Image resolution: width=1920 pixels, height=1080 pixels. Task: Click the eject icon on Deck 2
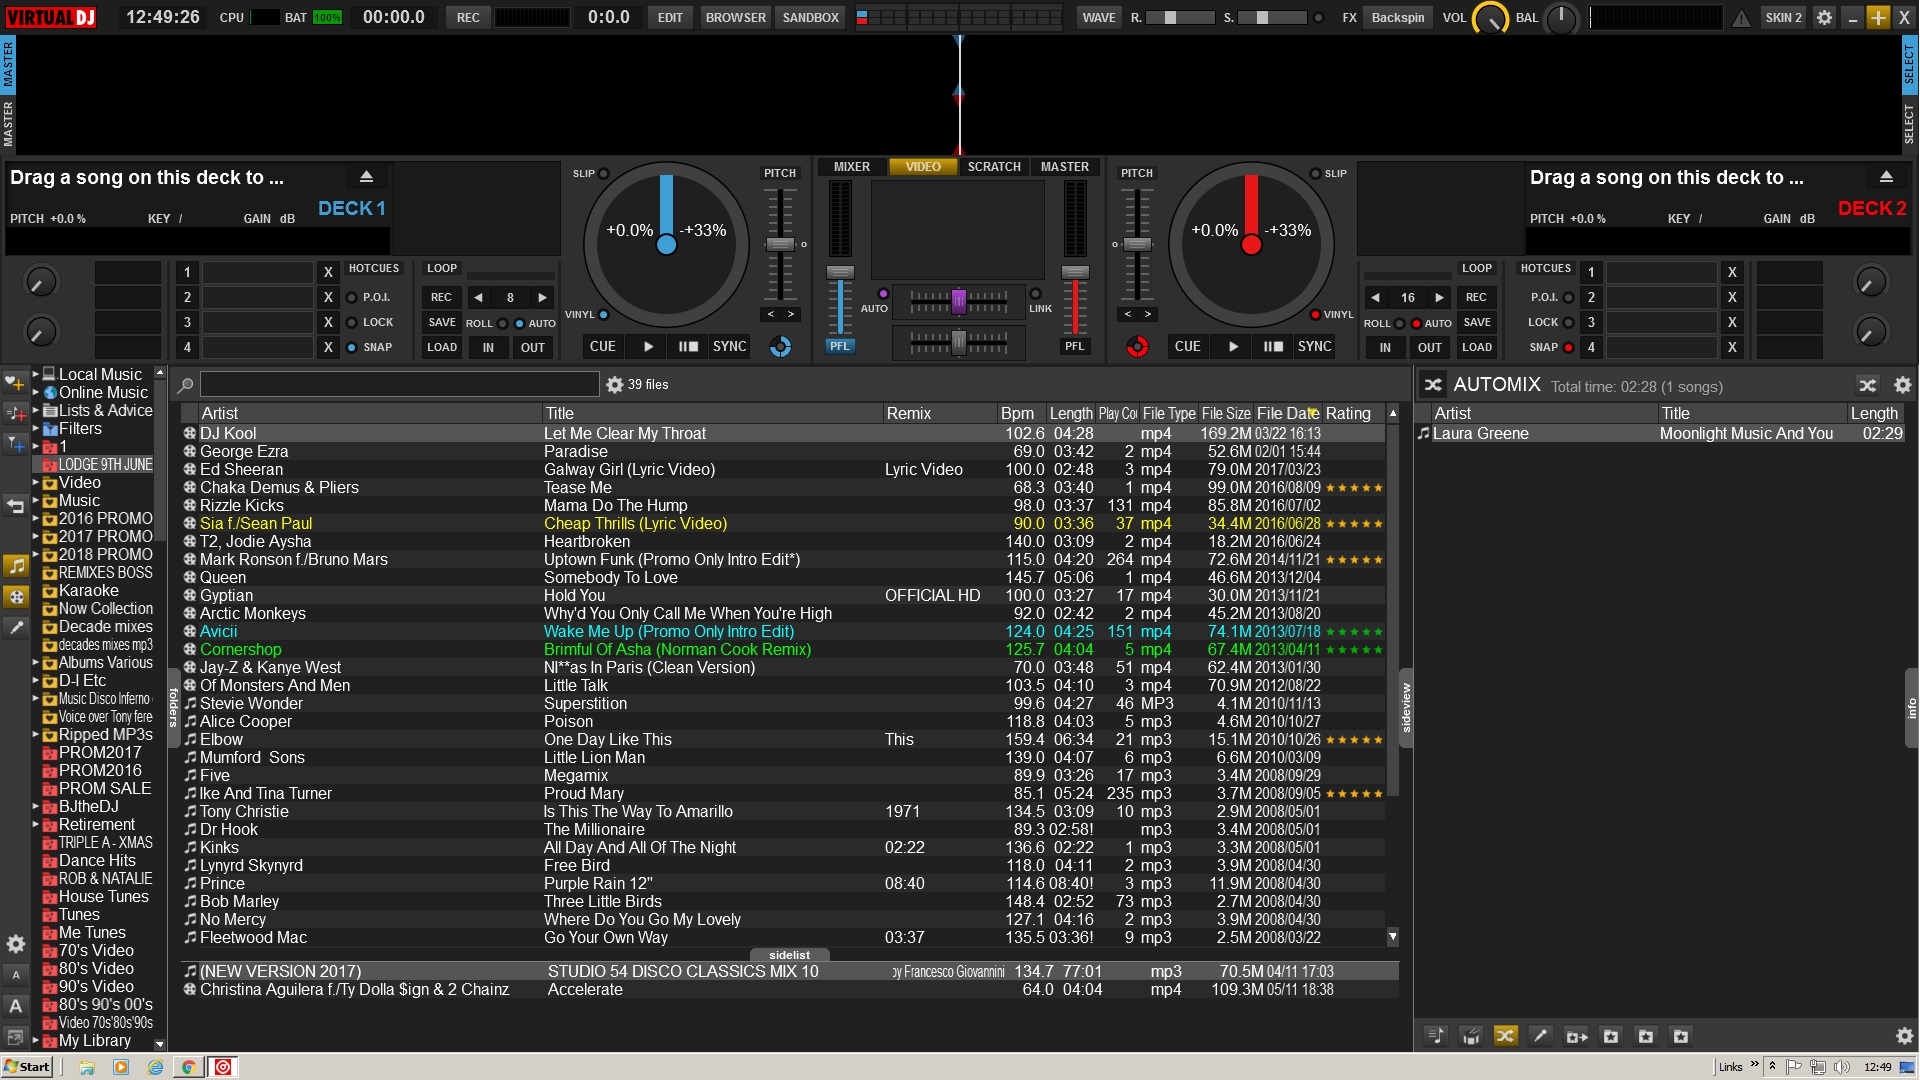pyautogui.click(x=1886, y=177)
